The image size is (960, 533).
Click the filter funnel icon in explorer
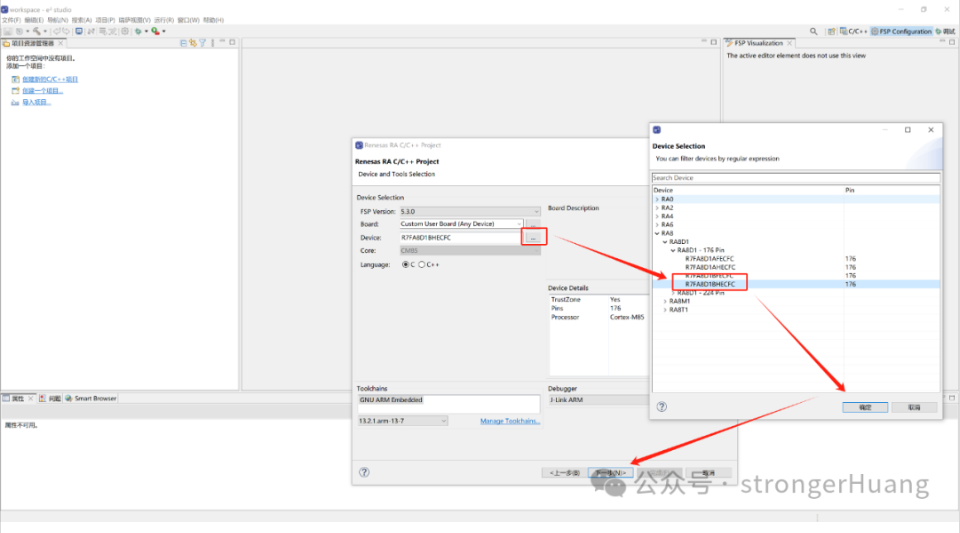click(x=203, y=43)
